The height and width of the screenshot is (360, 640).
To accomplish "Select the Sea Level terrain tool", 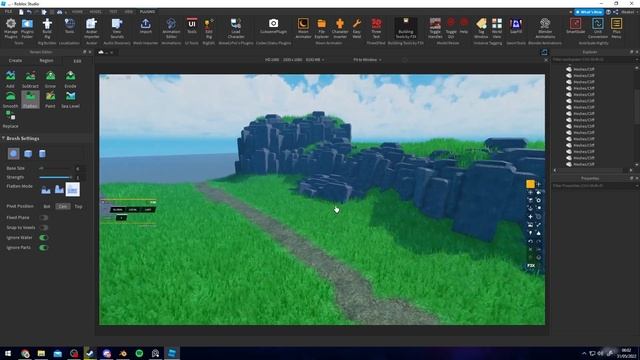I will pyautogui.click(x=70, y=99).
